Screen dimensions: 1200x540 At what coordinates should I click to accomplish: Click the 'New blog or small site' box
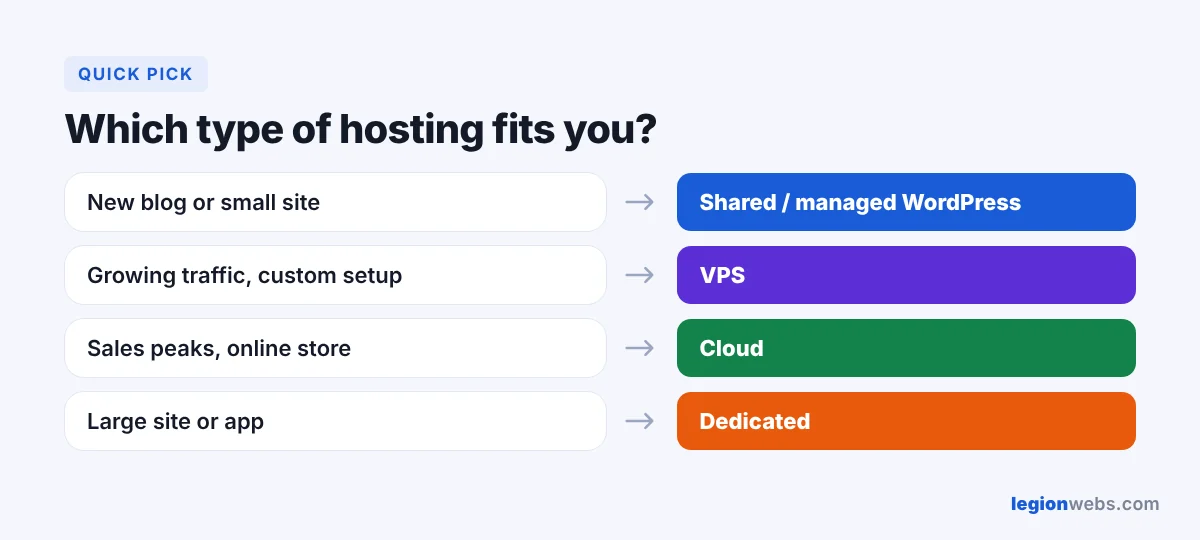tap(335, 202)
